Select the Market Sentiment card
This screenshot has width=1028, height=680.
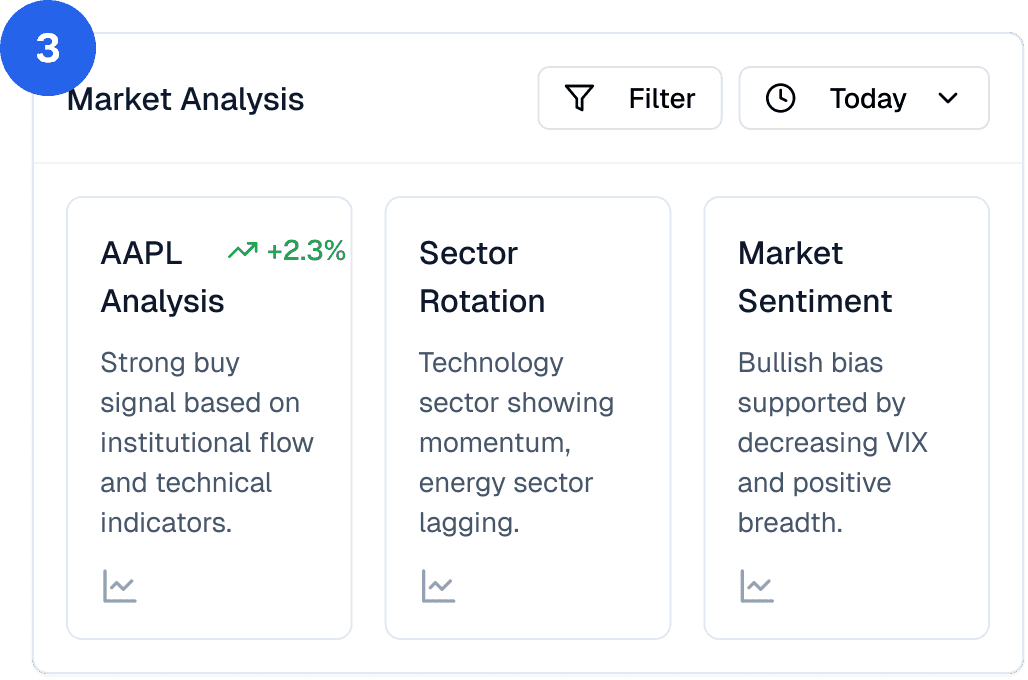846,418
